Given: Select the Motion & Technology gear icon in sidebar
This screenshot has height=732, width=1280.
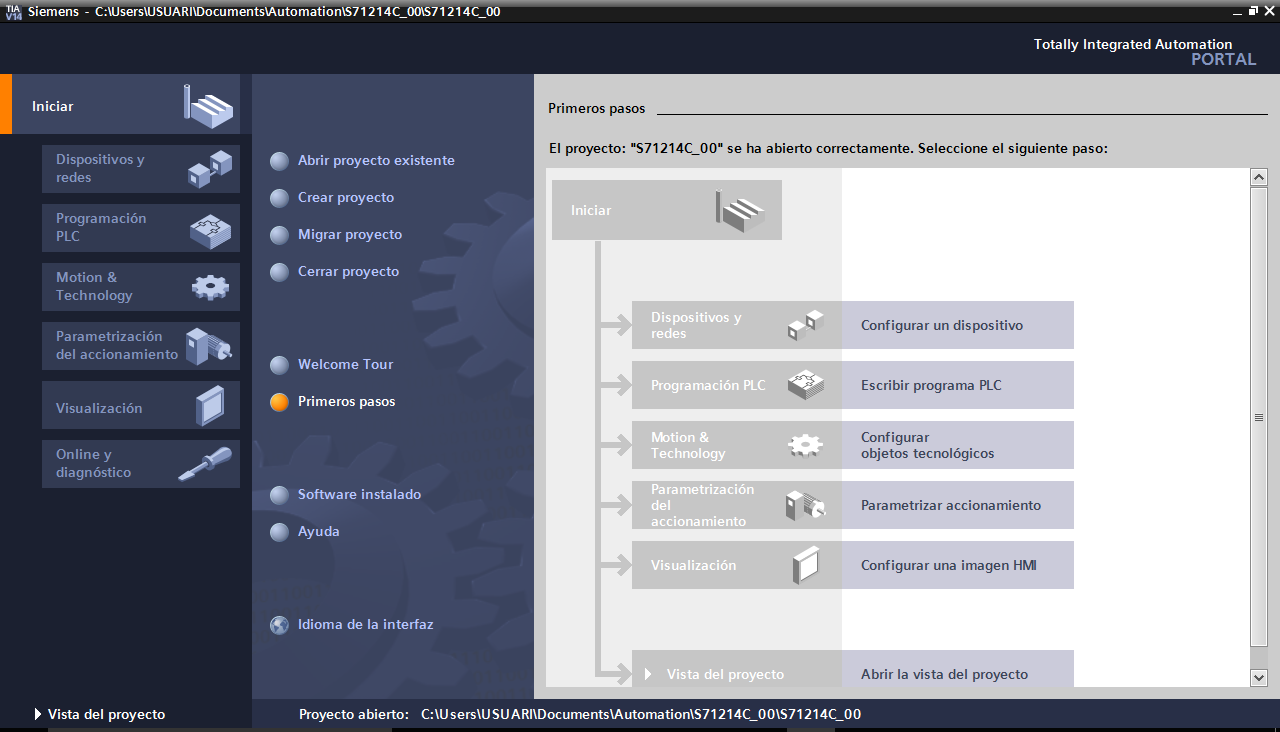Looking at the screenshot, I should click(x=209, y=287).
